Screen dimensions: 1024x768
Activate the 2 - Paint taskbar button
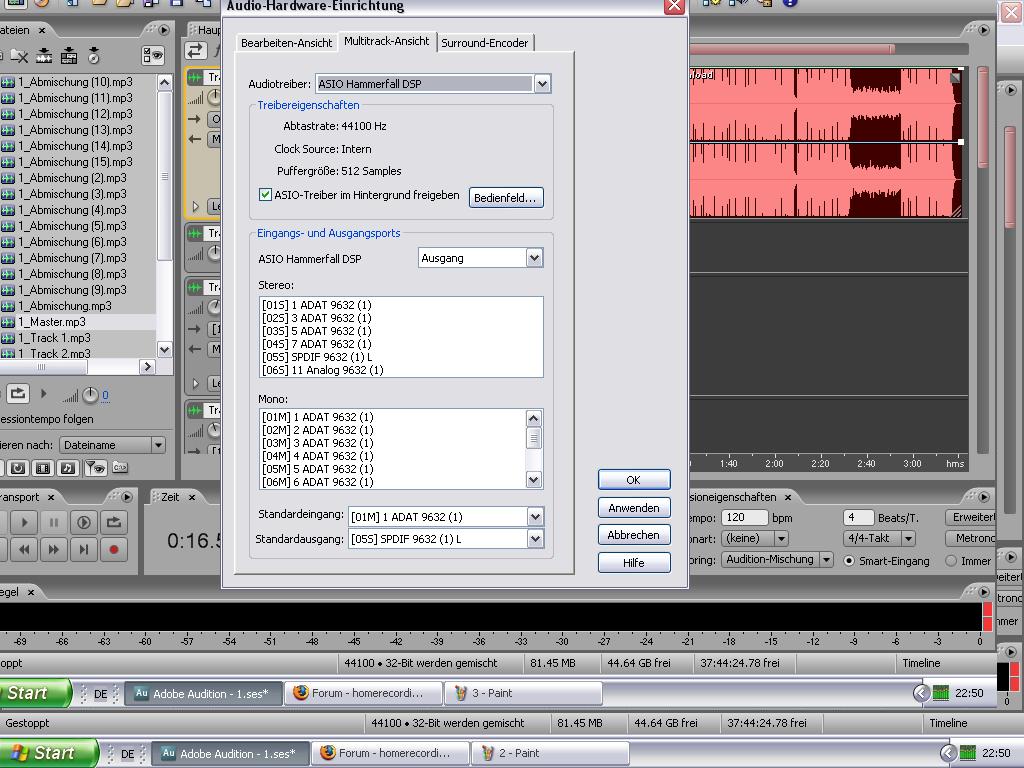tap(549, 753)
